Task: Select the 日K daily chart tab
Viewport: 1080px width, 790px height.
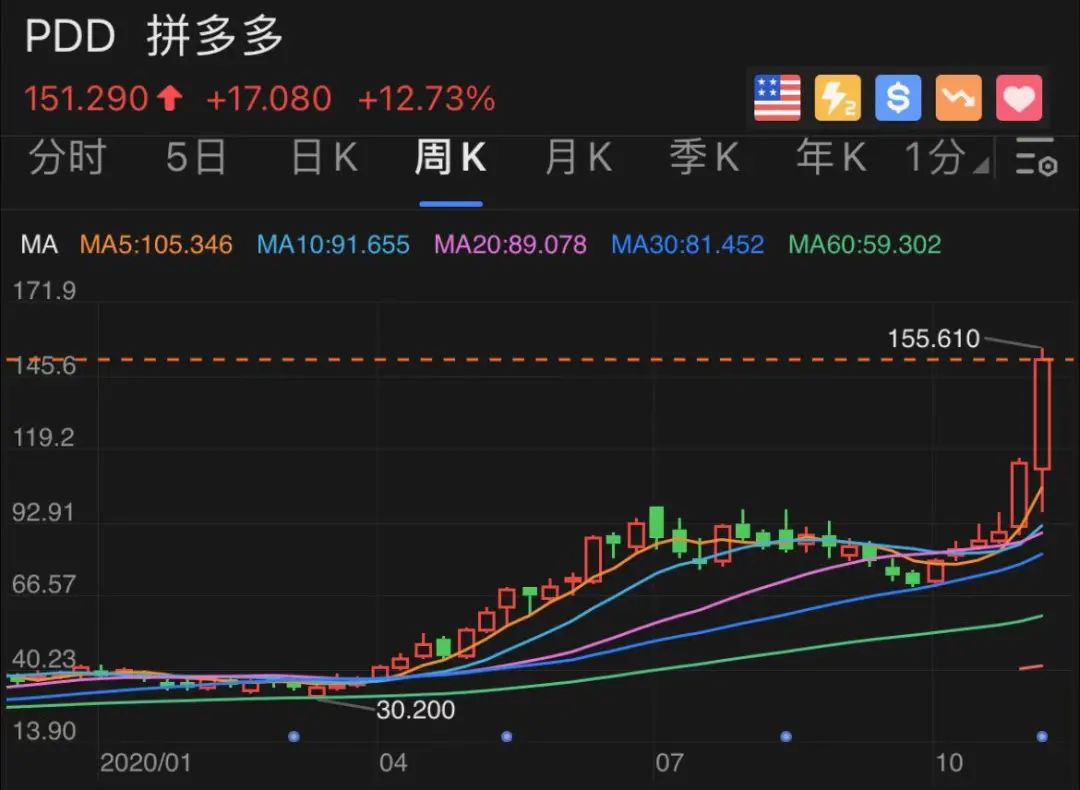Action: click(324, 157)
